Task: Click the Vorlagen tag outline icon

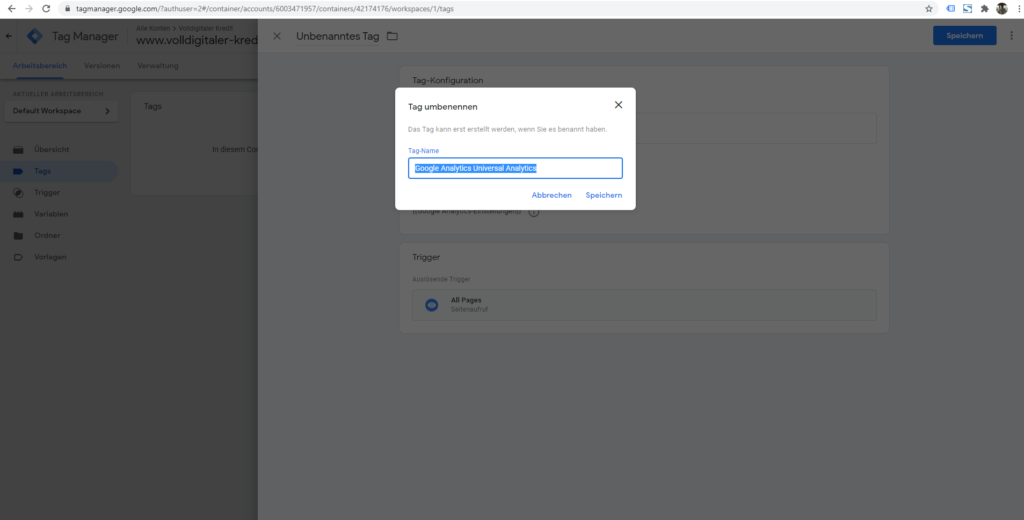Action: (18, 257)
